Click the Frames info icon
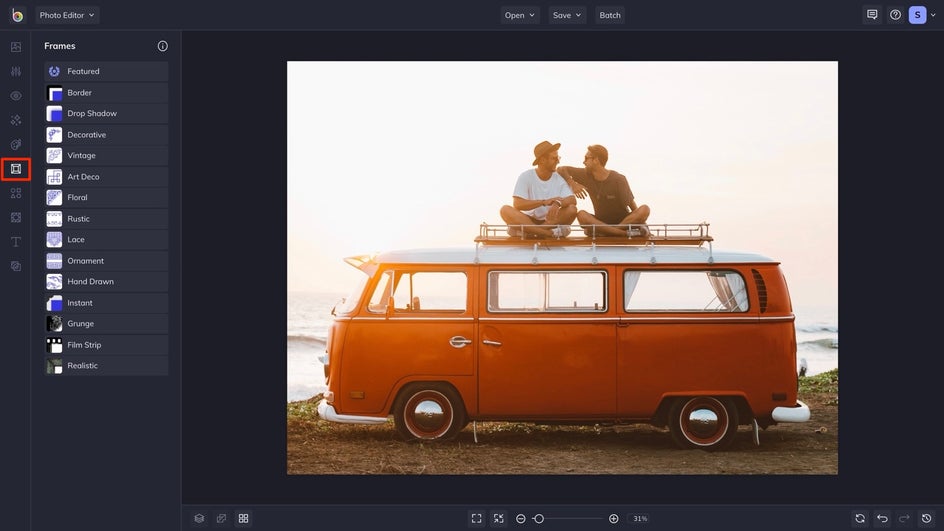The height and width of the screenshot is (531, 944). pos(163,46)
